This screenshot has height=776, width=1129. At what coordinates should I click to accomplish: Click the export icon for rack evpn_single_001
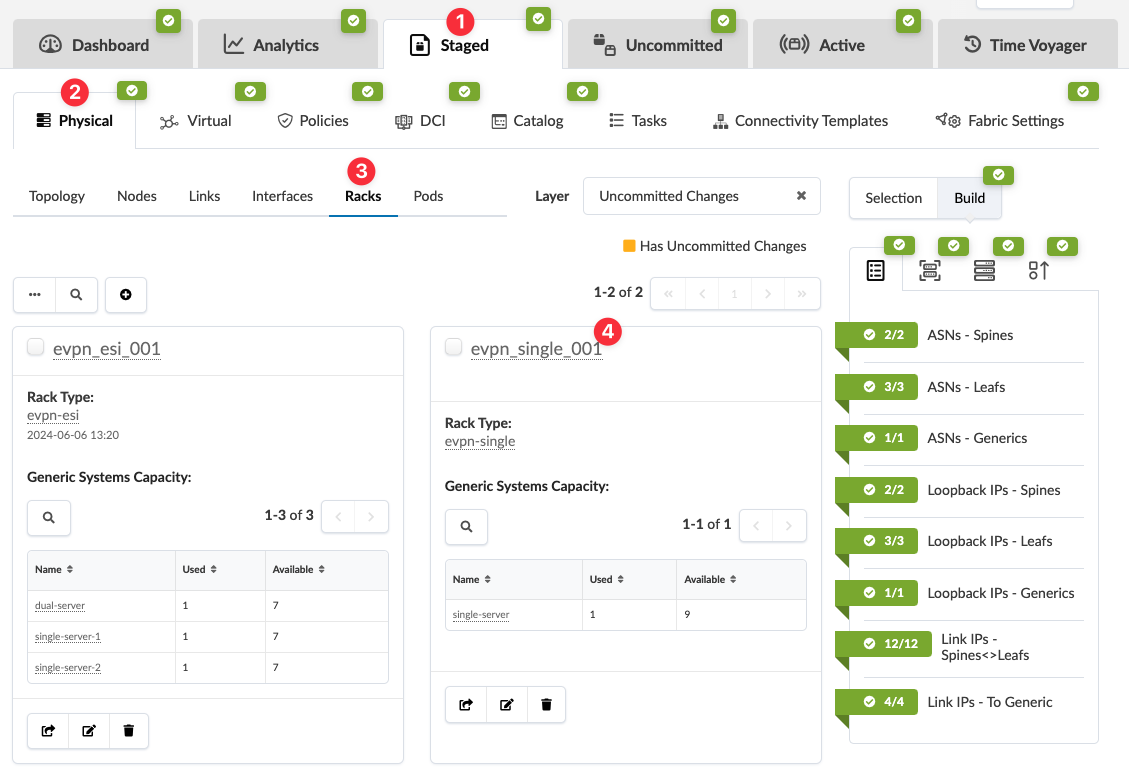pyautogui.click(x=466, y=705)
